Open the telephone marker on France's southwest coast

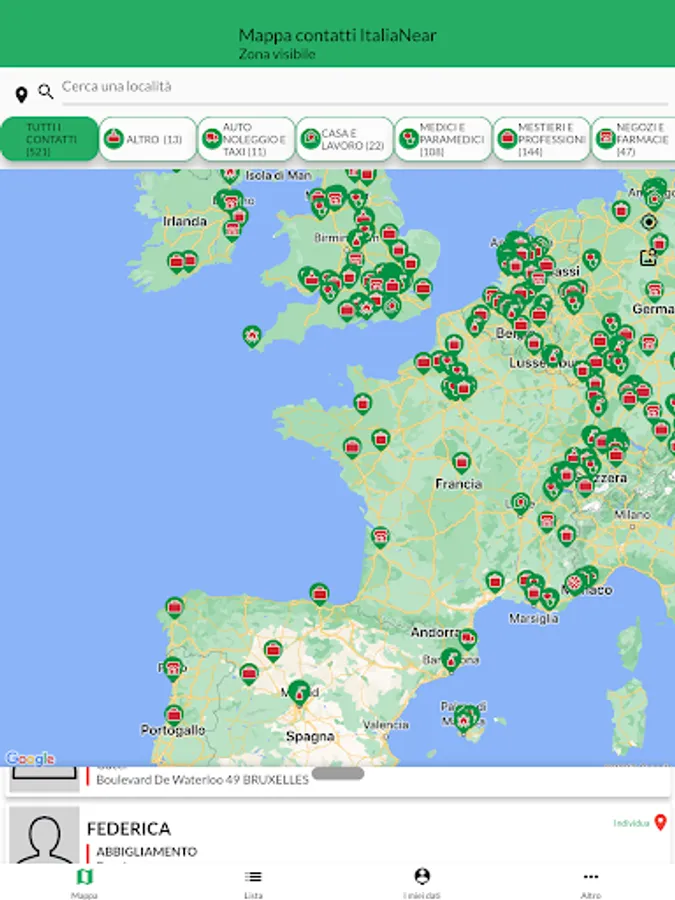point(380,537)
